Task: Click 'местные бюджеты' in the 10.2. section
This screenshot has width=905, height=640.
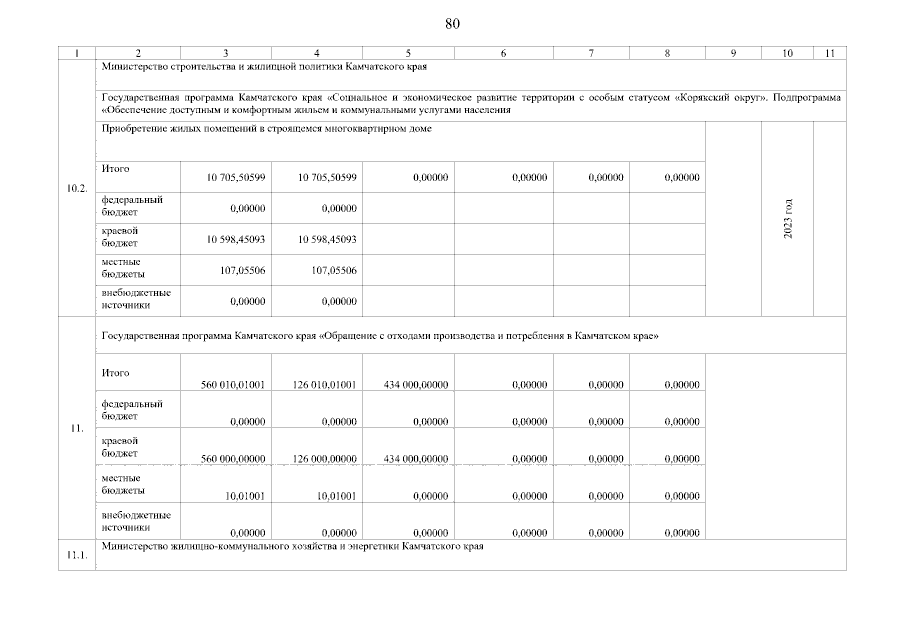Action: pos(123,268)
